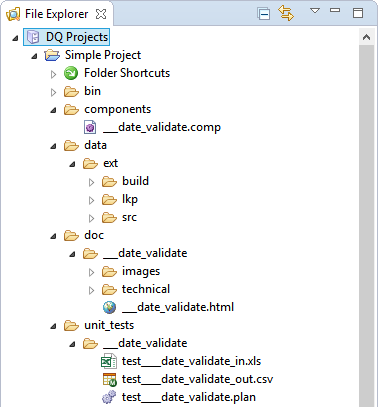The height and width of the screenshot is (407, 378).
Task: Click the technical folder icon
Action: tap(109, 289)
